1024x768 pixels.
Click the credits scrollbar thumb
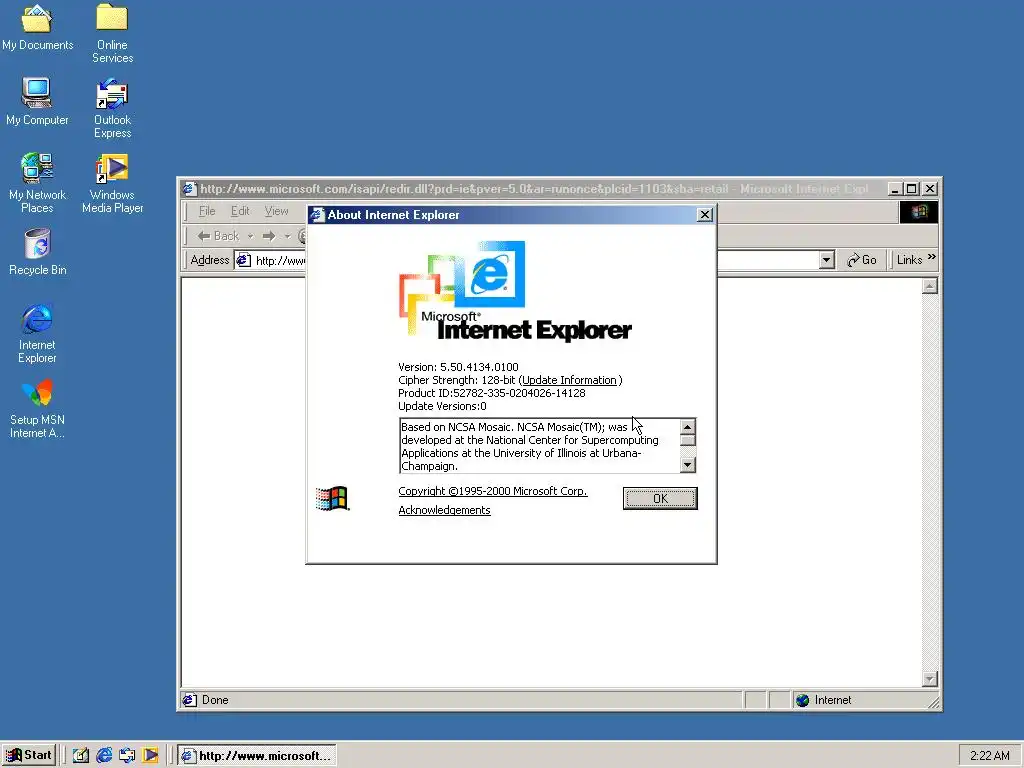coord(687,441)
